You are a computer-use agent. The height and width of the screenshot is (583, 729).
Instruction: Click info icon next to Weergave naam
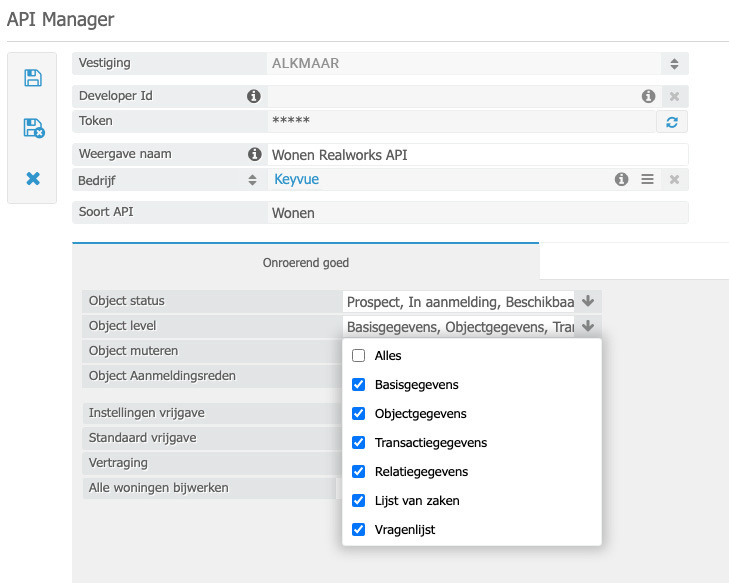click(x=254, y=154)
